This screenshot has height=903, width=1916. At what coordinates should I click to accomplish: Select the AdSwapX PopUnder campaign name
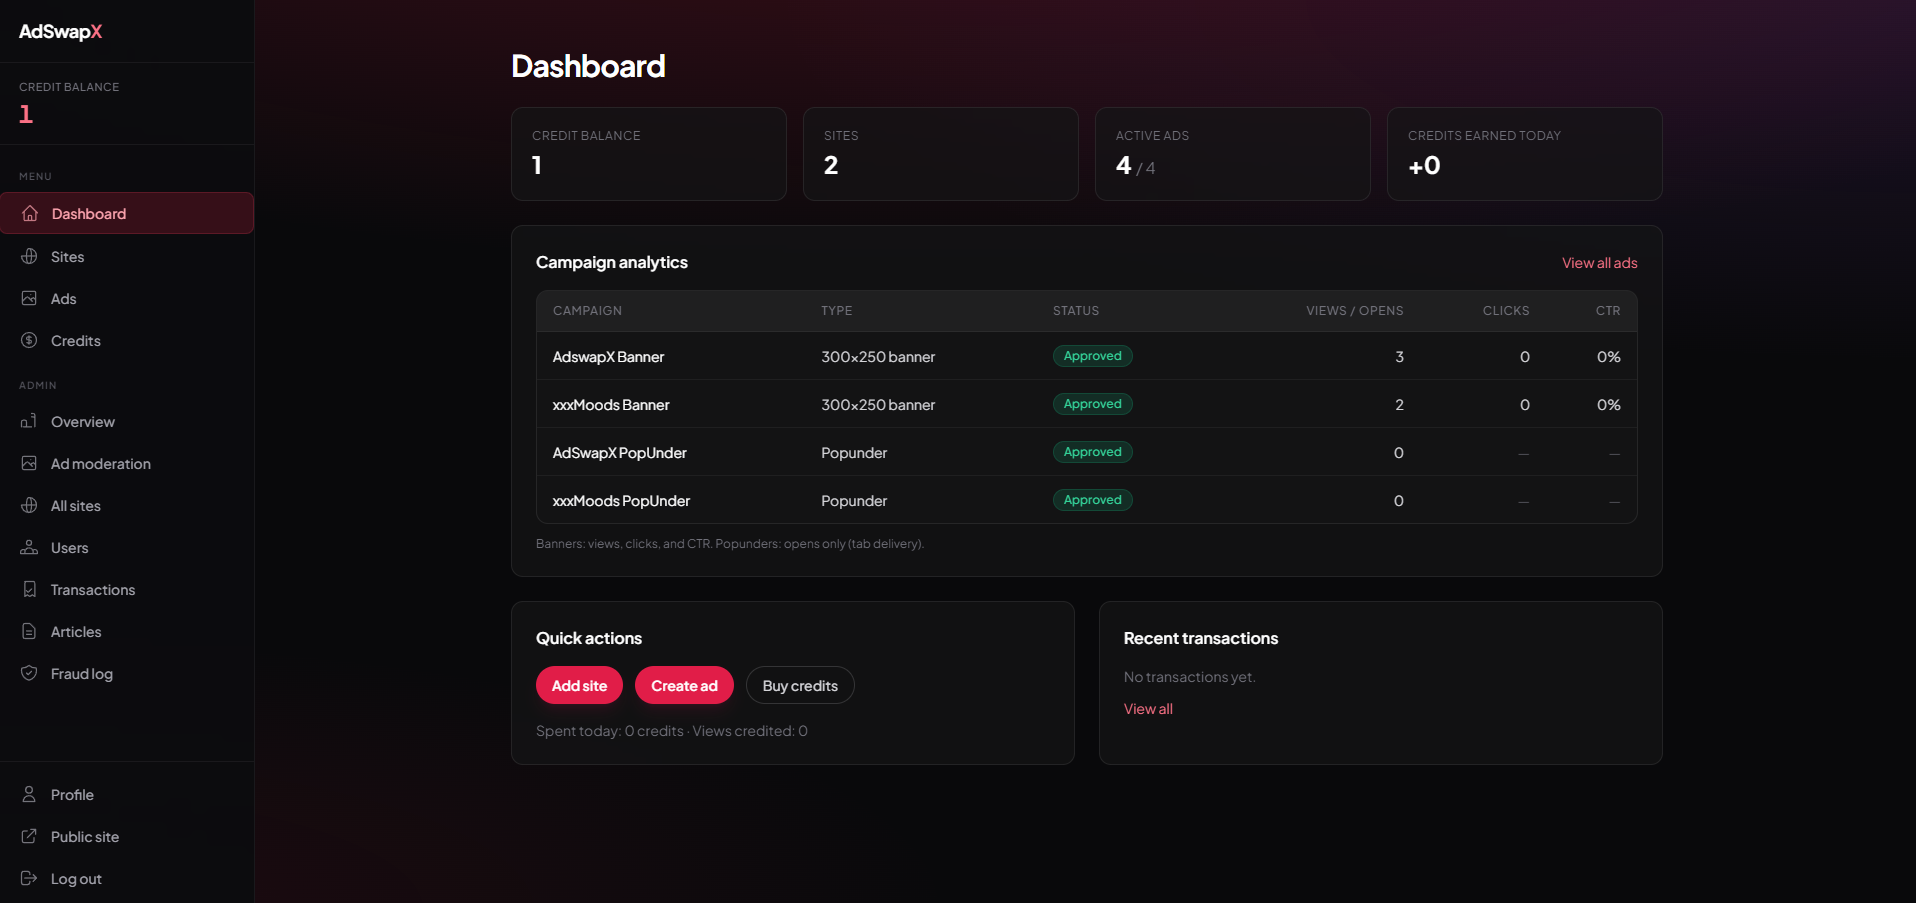(619, 453)
